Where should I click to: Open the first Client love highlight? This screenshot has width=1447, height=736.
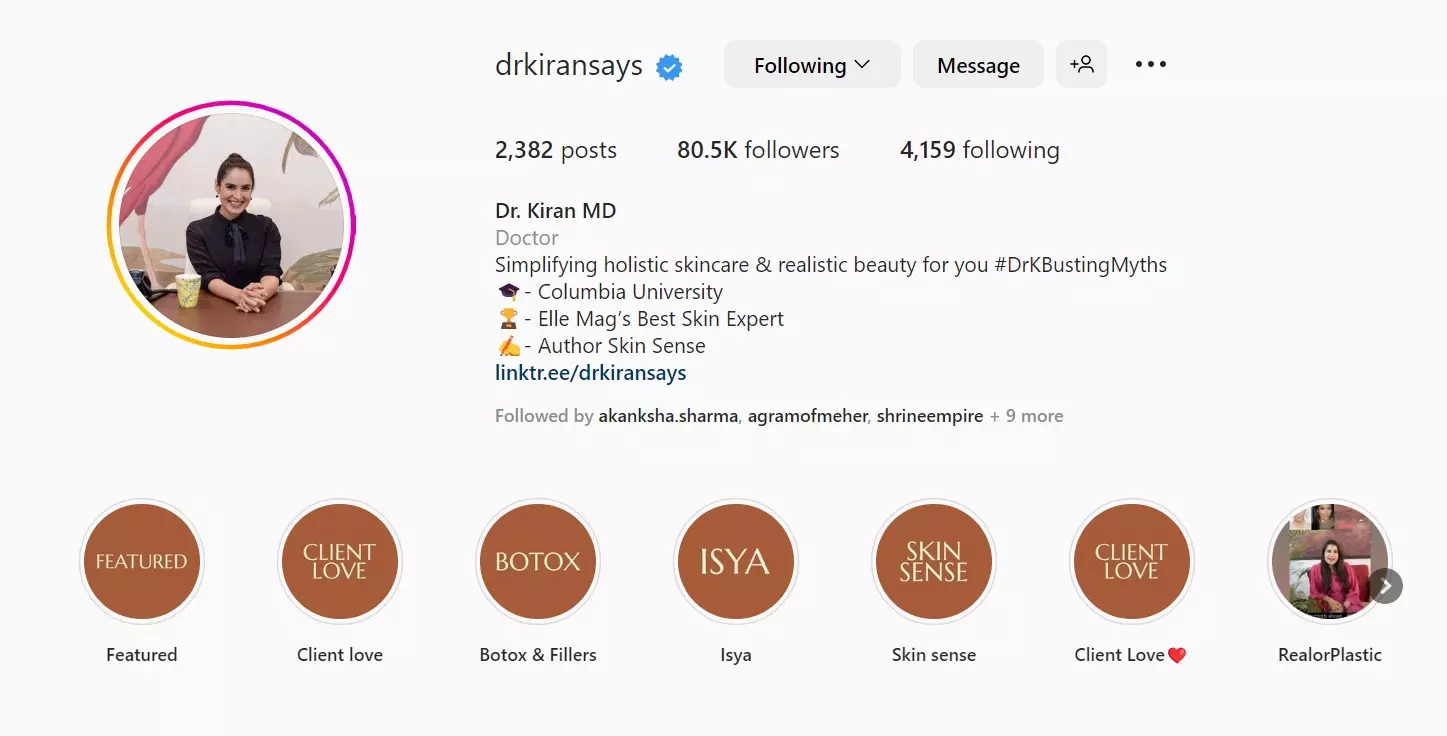(340, 561)
